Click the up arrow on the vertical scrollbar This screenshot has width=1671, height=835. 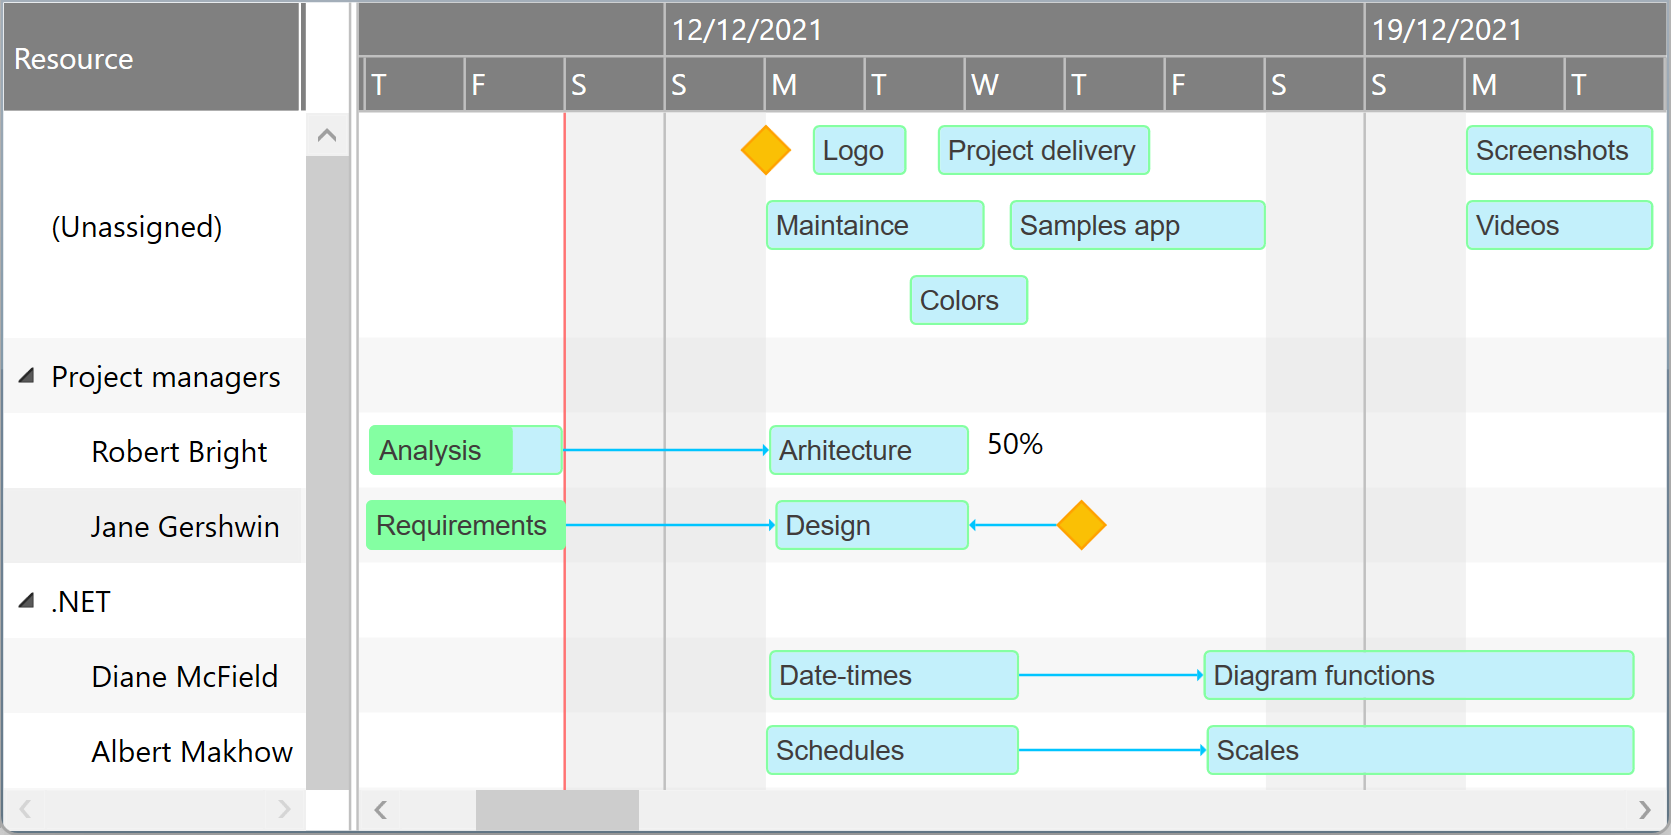[326, 134]
